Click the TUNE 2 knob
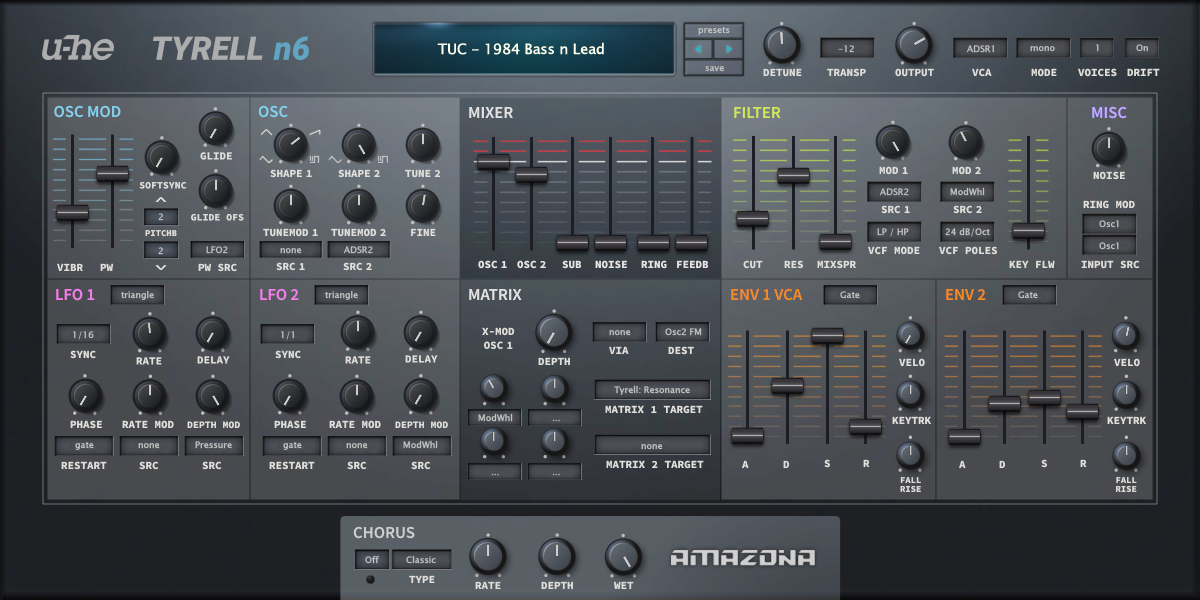 tap(422, 146)
